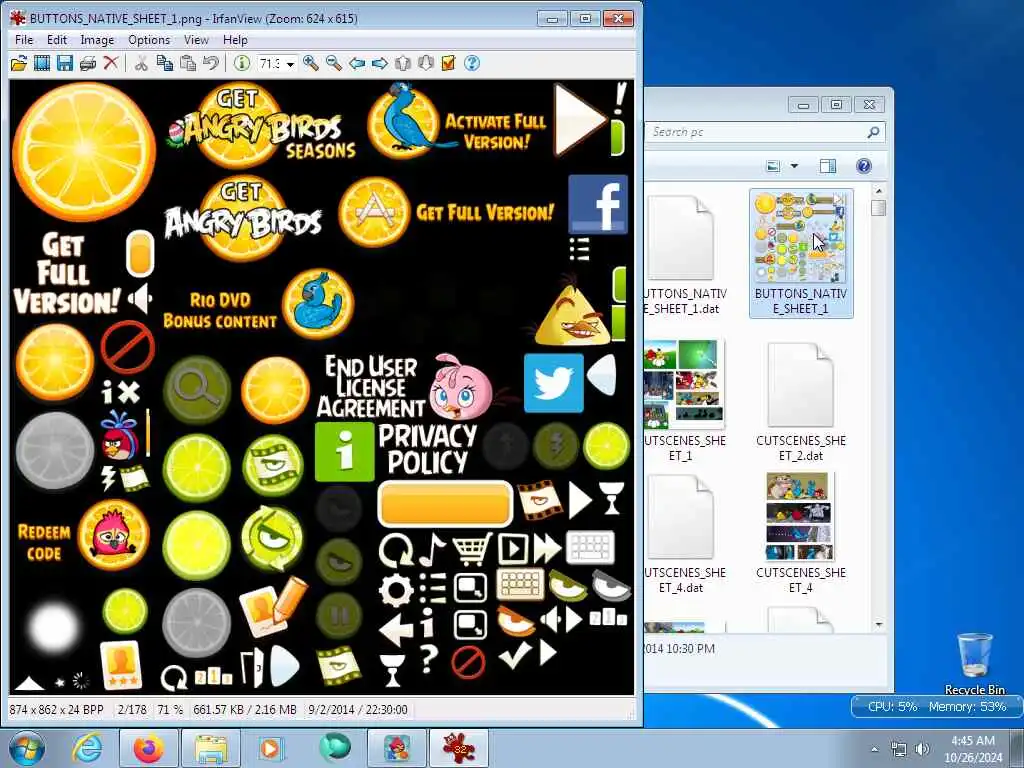Open the Edit menu in IrfanView
The image size is (1024, 768).
tap(57, 40)
